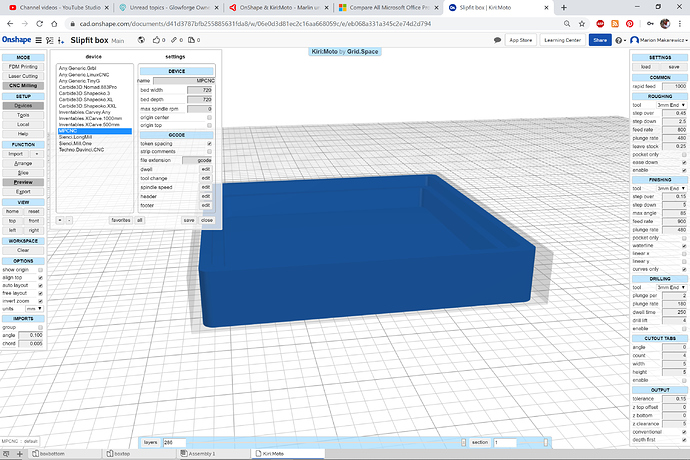690x460 pixels.
Task: Toggle align top option
Action: pos(40,278)
